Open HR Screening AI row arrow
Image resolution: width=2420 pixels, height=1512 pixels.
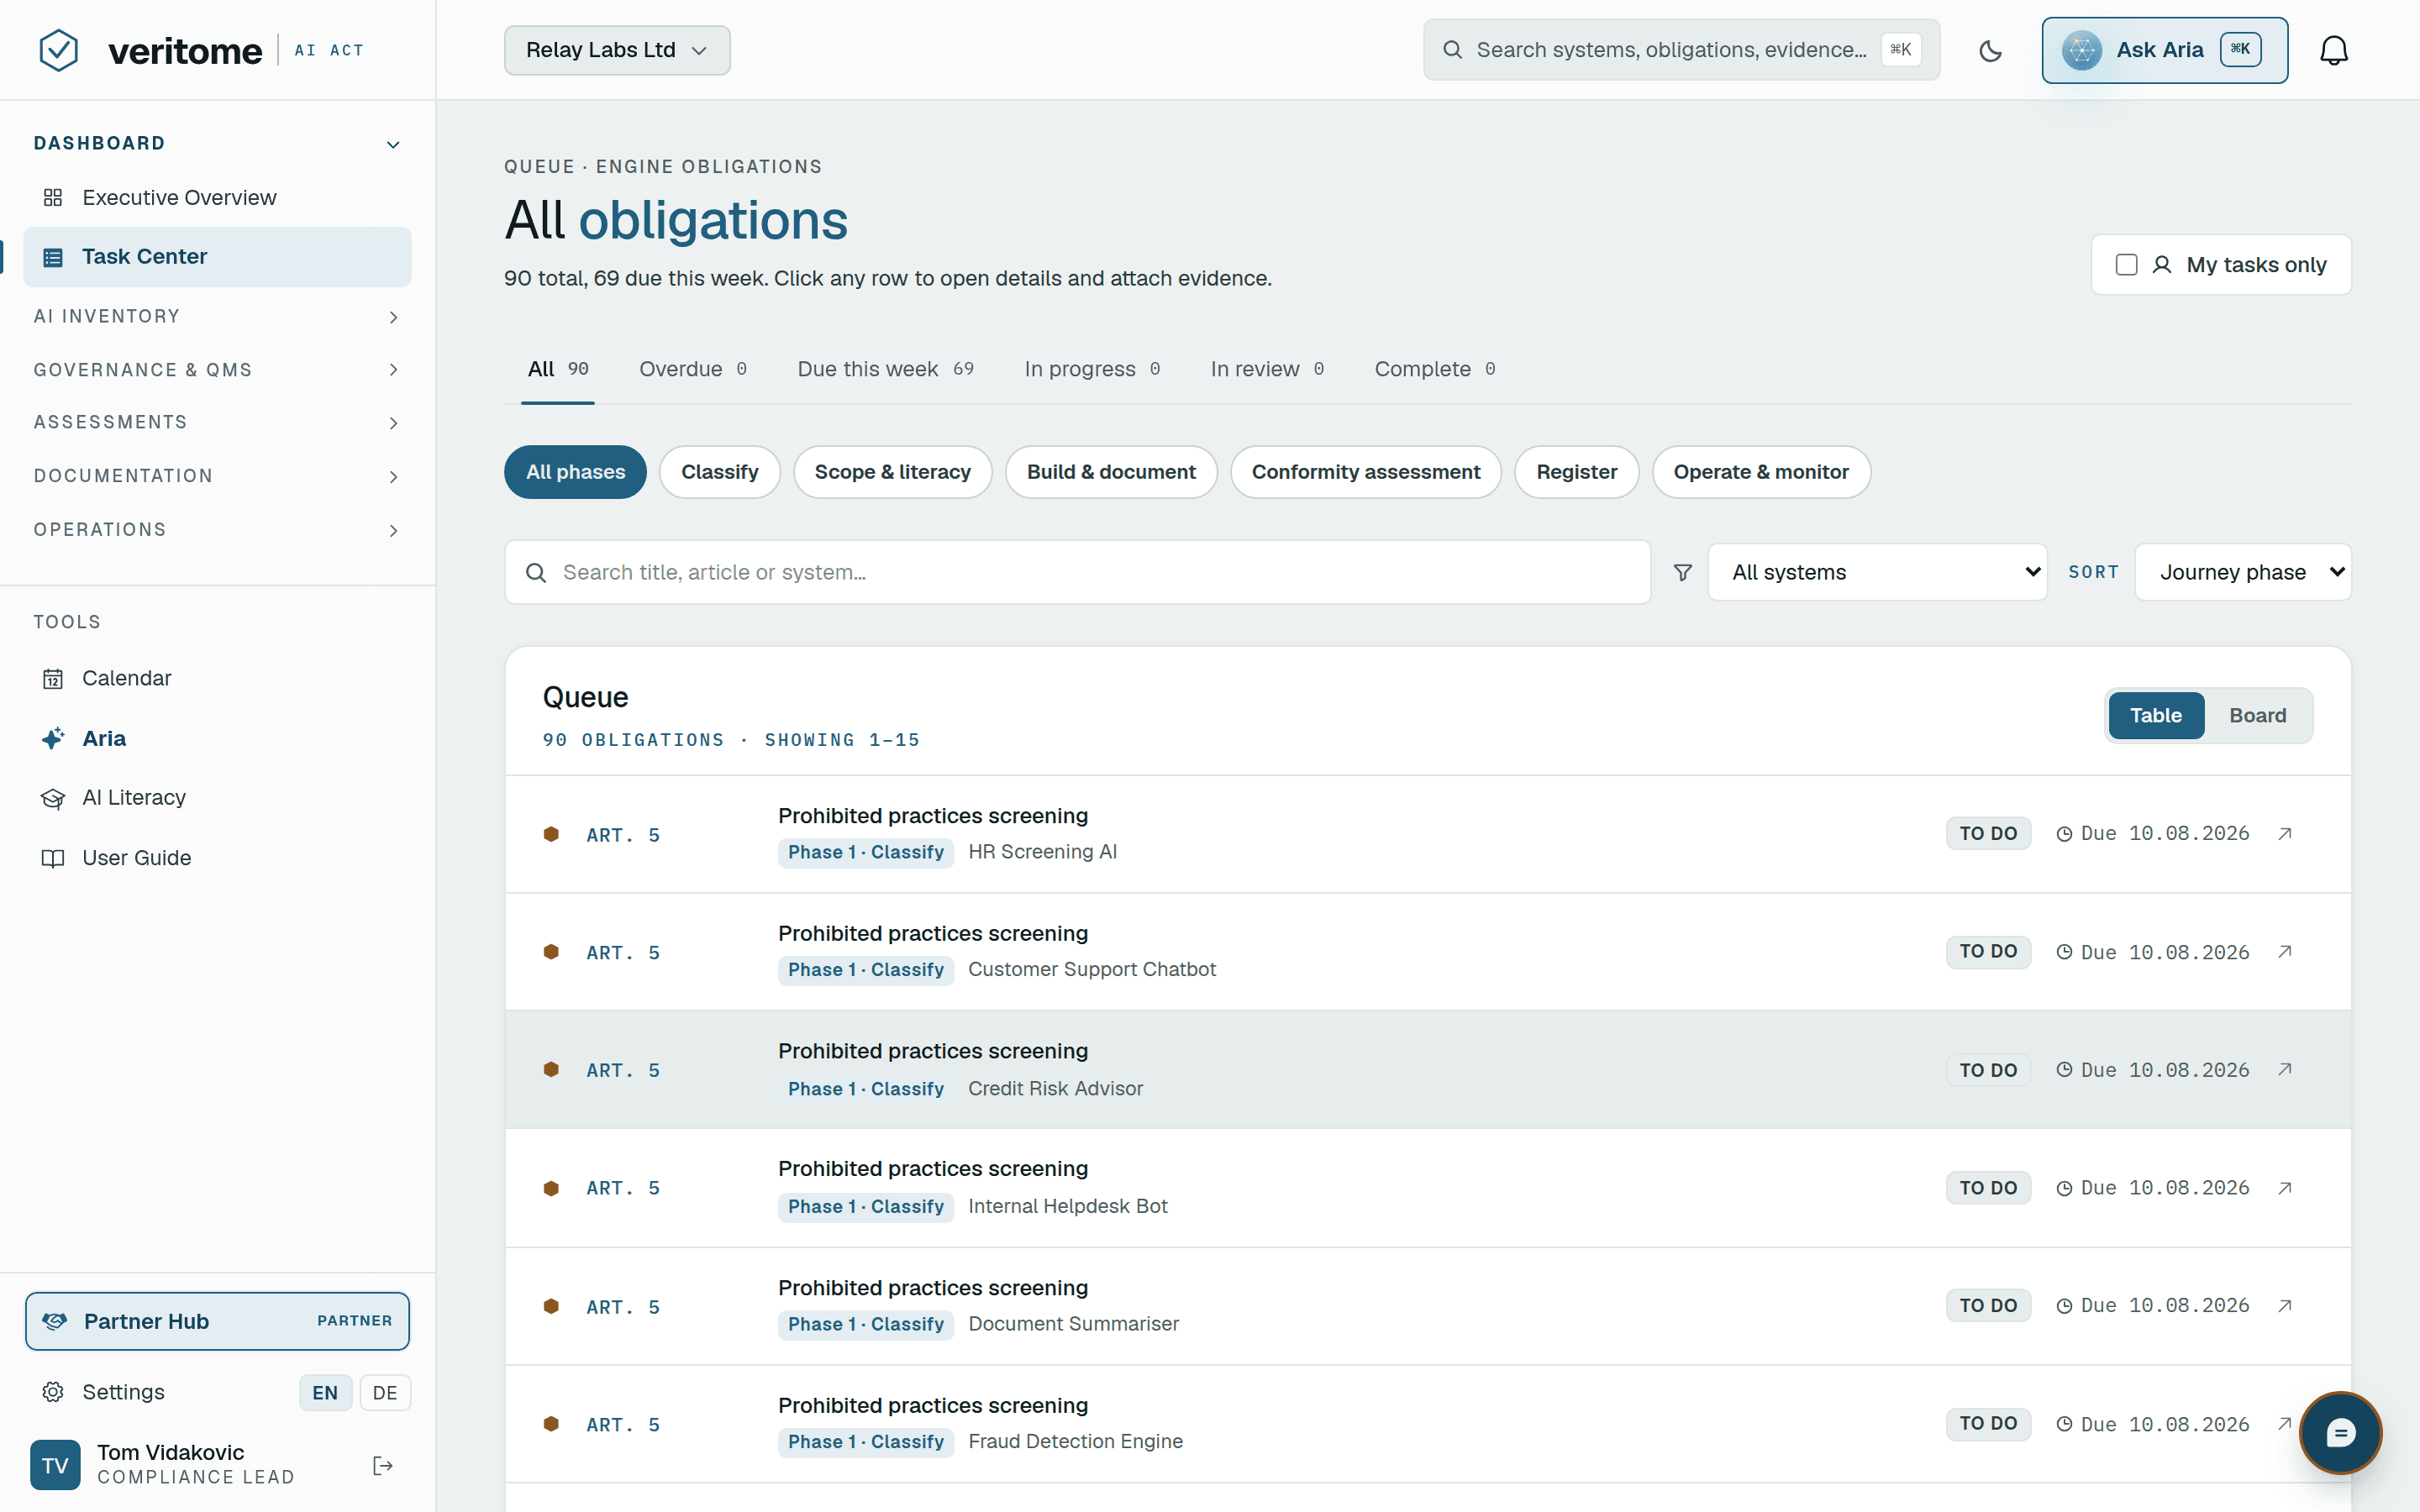pos(2284,834)
